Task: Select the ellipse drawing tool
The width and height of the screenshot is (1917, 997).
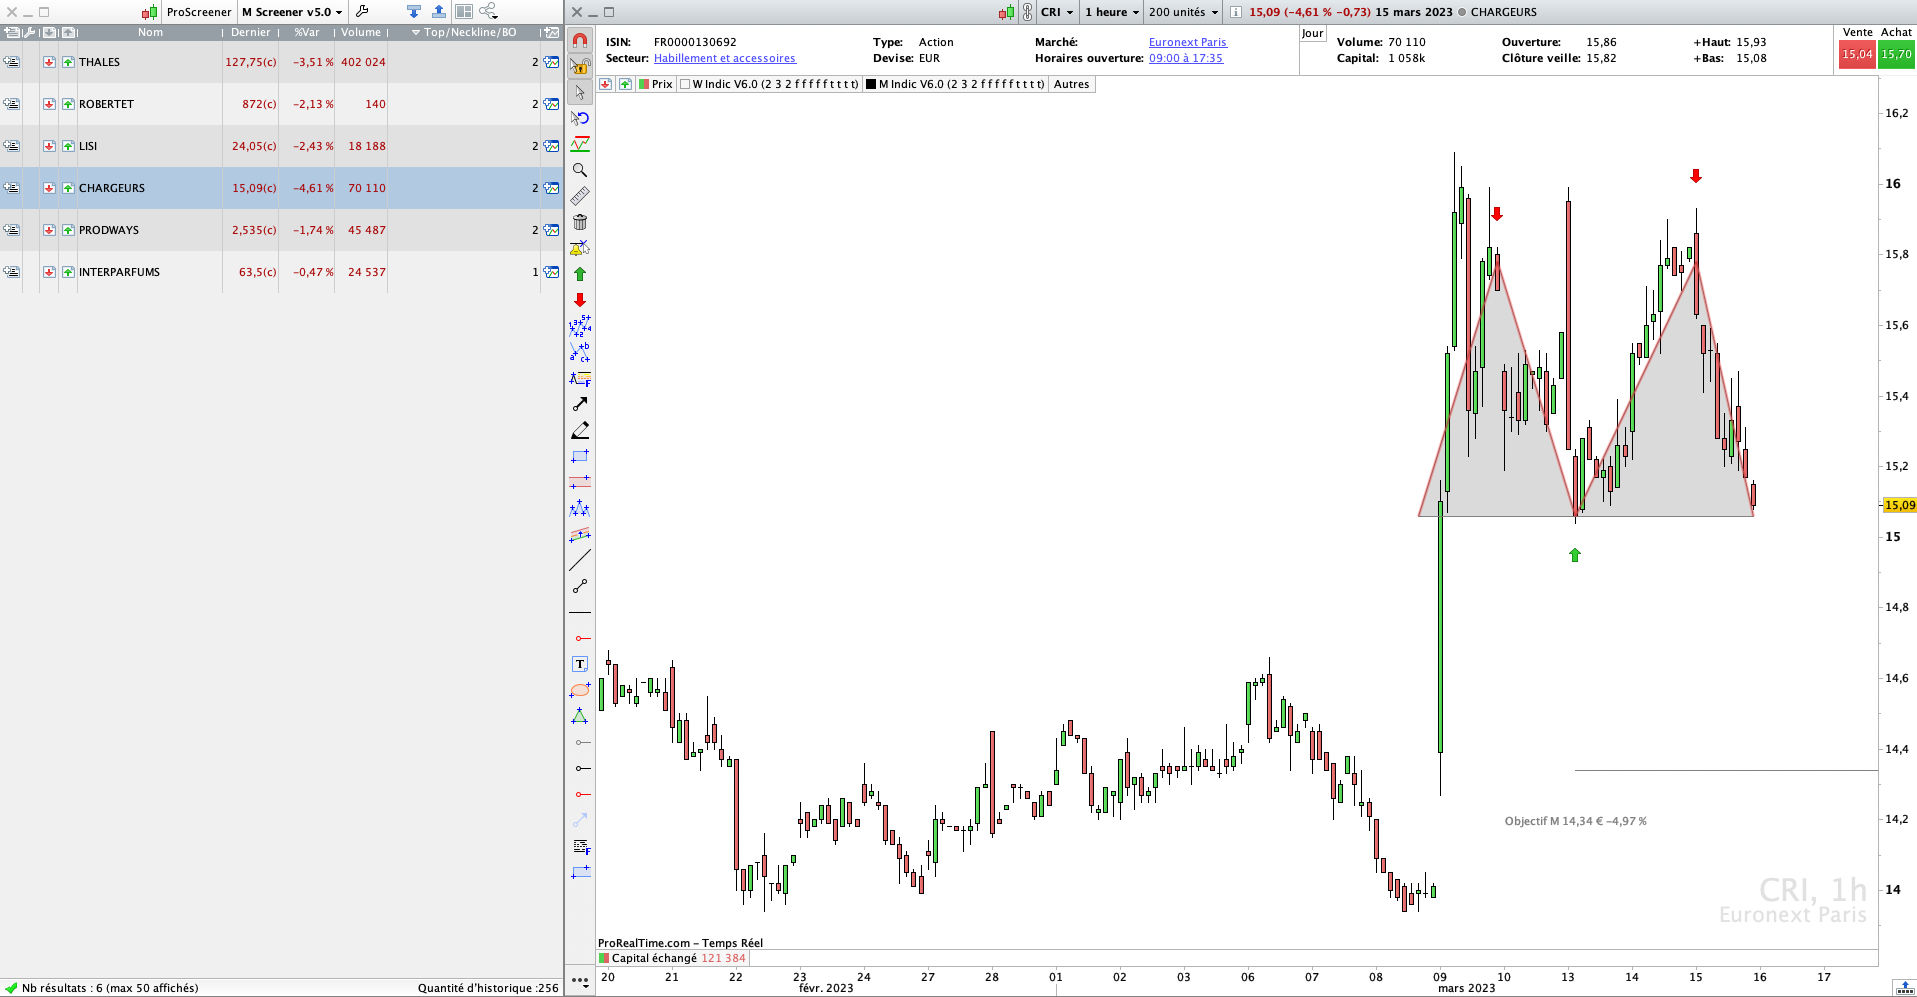Action: [x=580, y=690]
